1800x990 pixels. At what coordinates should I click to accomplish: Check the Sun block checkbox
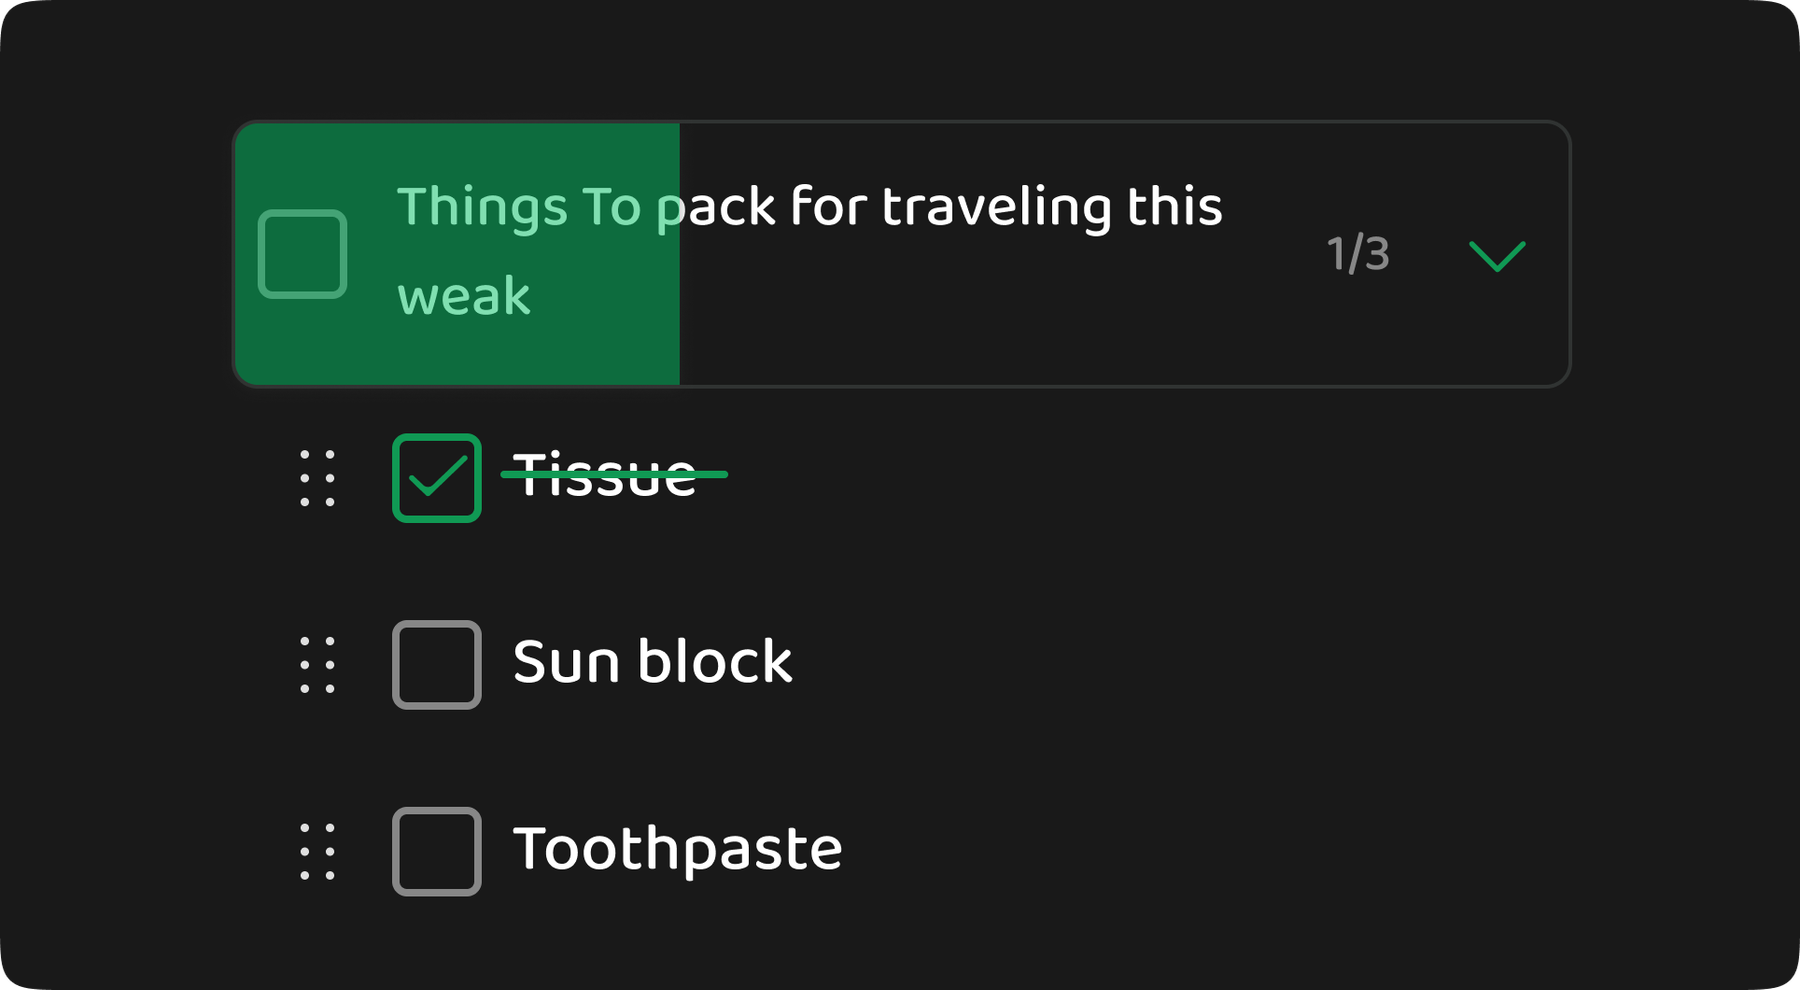click(x=437, y=663)
